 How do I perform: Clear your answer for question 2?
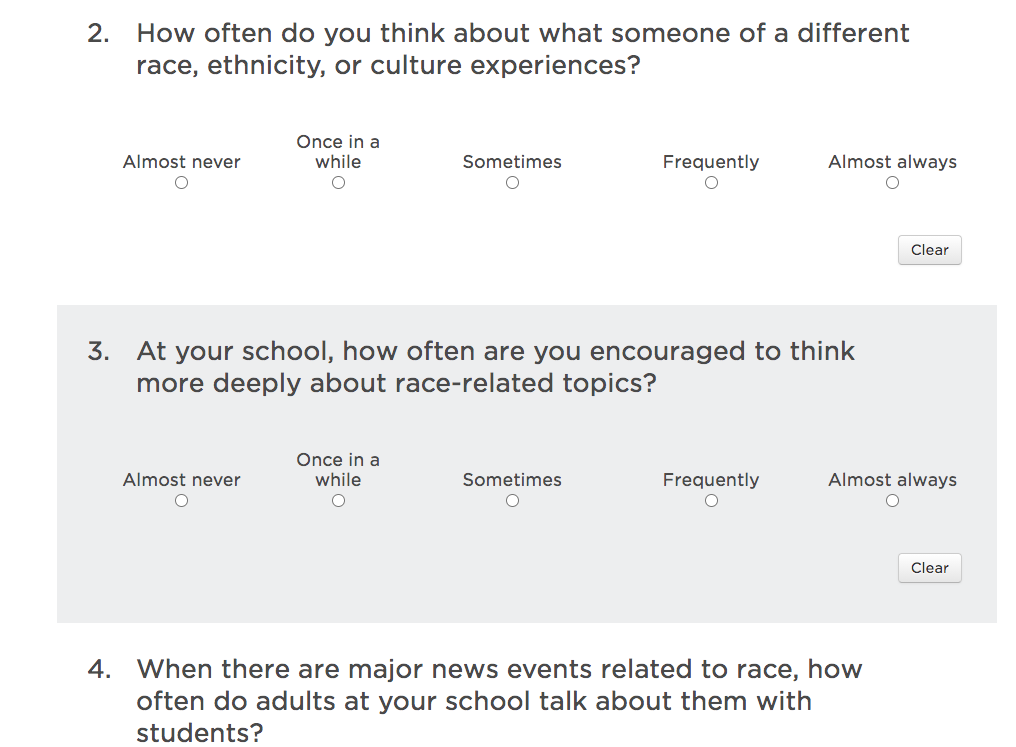pos(929,250)
